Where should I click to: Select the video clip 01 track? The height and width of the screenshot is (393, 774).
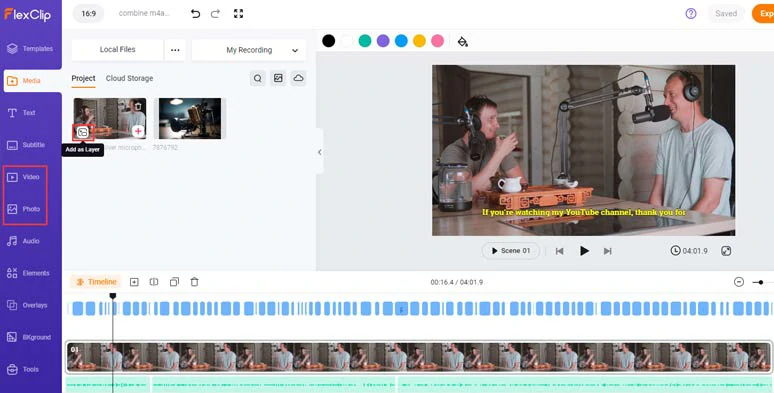[419, 357]
